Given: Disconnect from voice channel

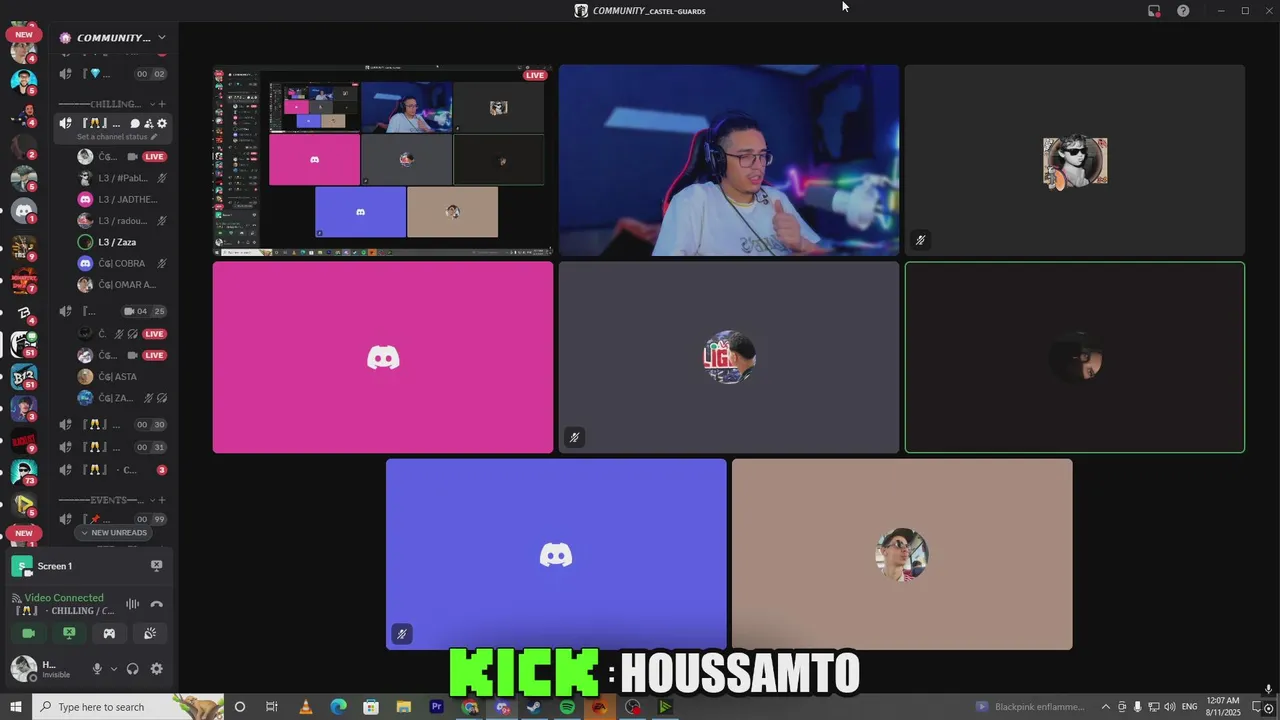Looking at the screenshot, I should point(156,604).
